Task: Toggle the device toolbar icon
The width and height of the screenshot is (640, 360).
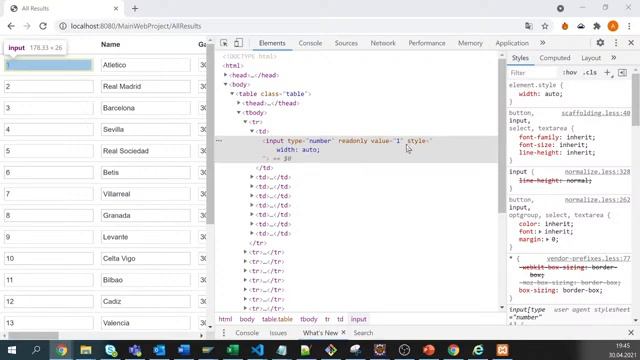Action: [x=238, y=43]
